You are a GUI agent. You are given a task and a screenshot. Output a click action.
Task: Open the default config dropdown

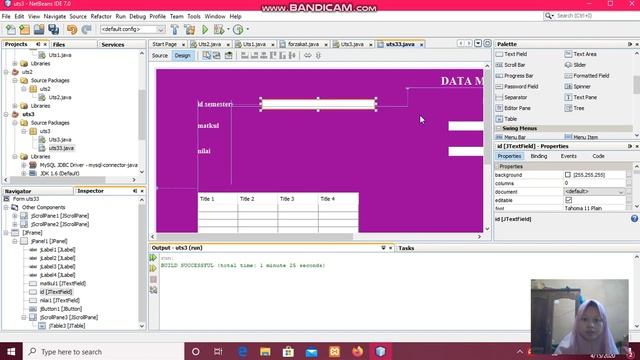click(161, 29)
